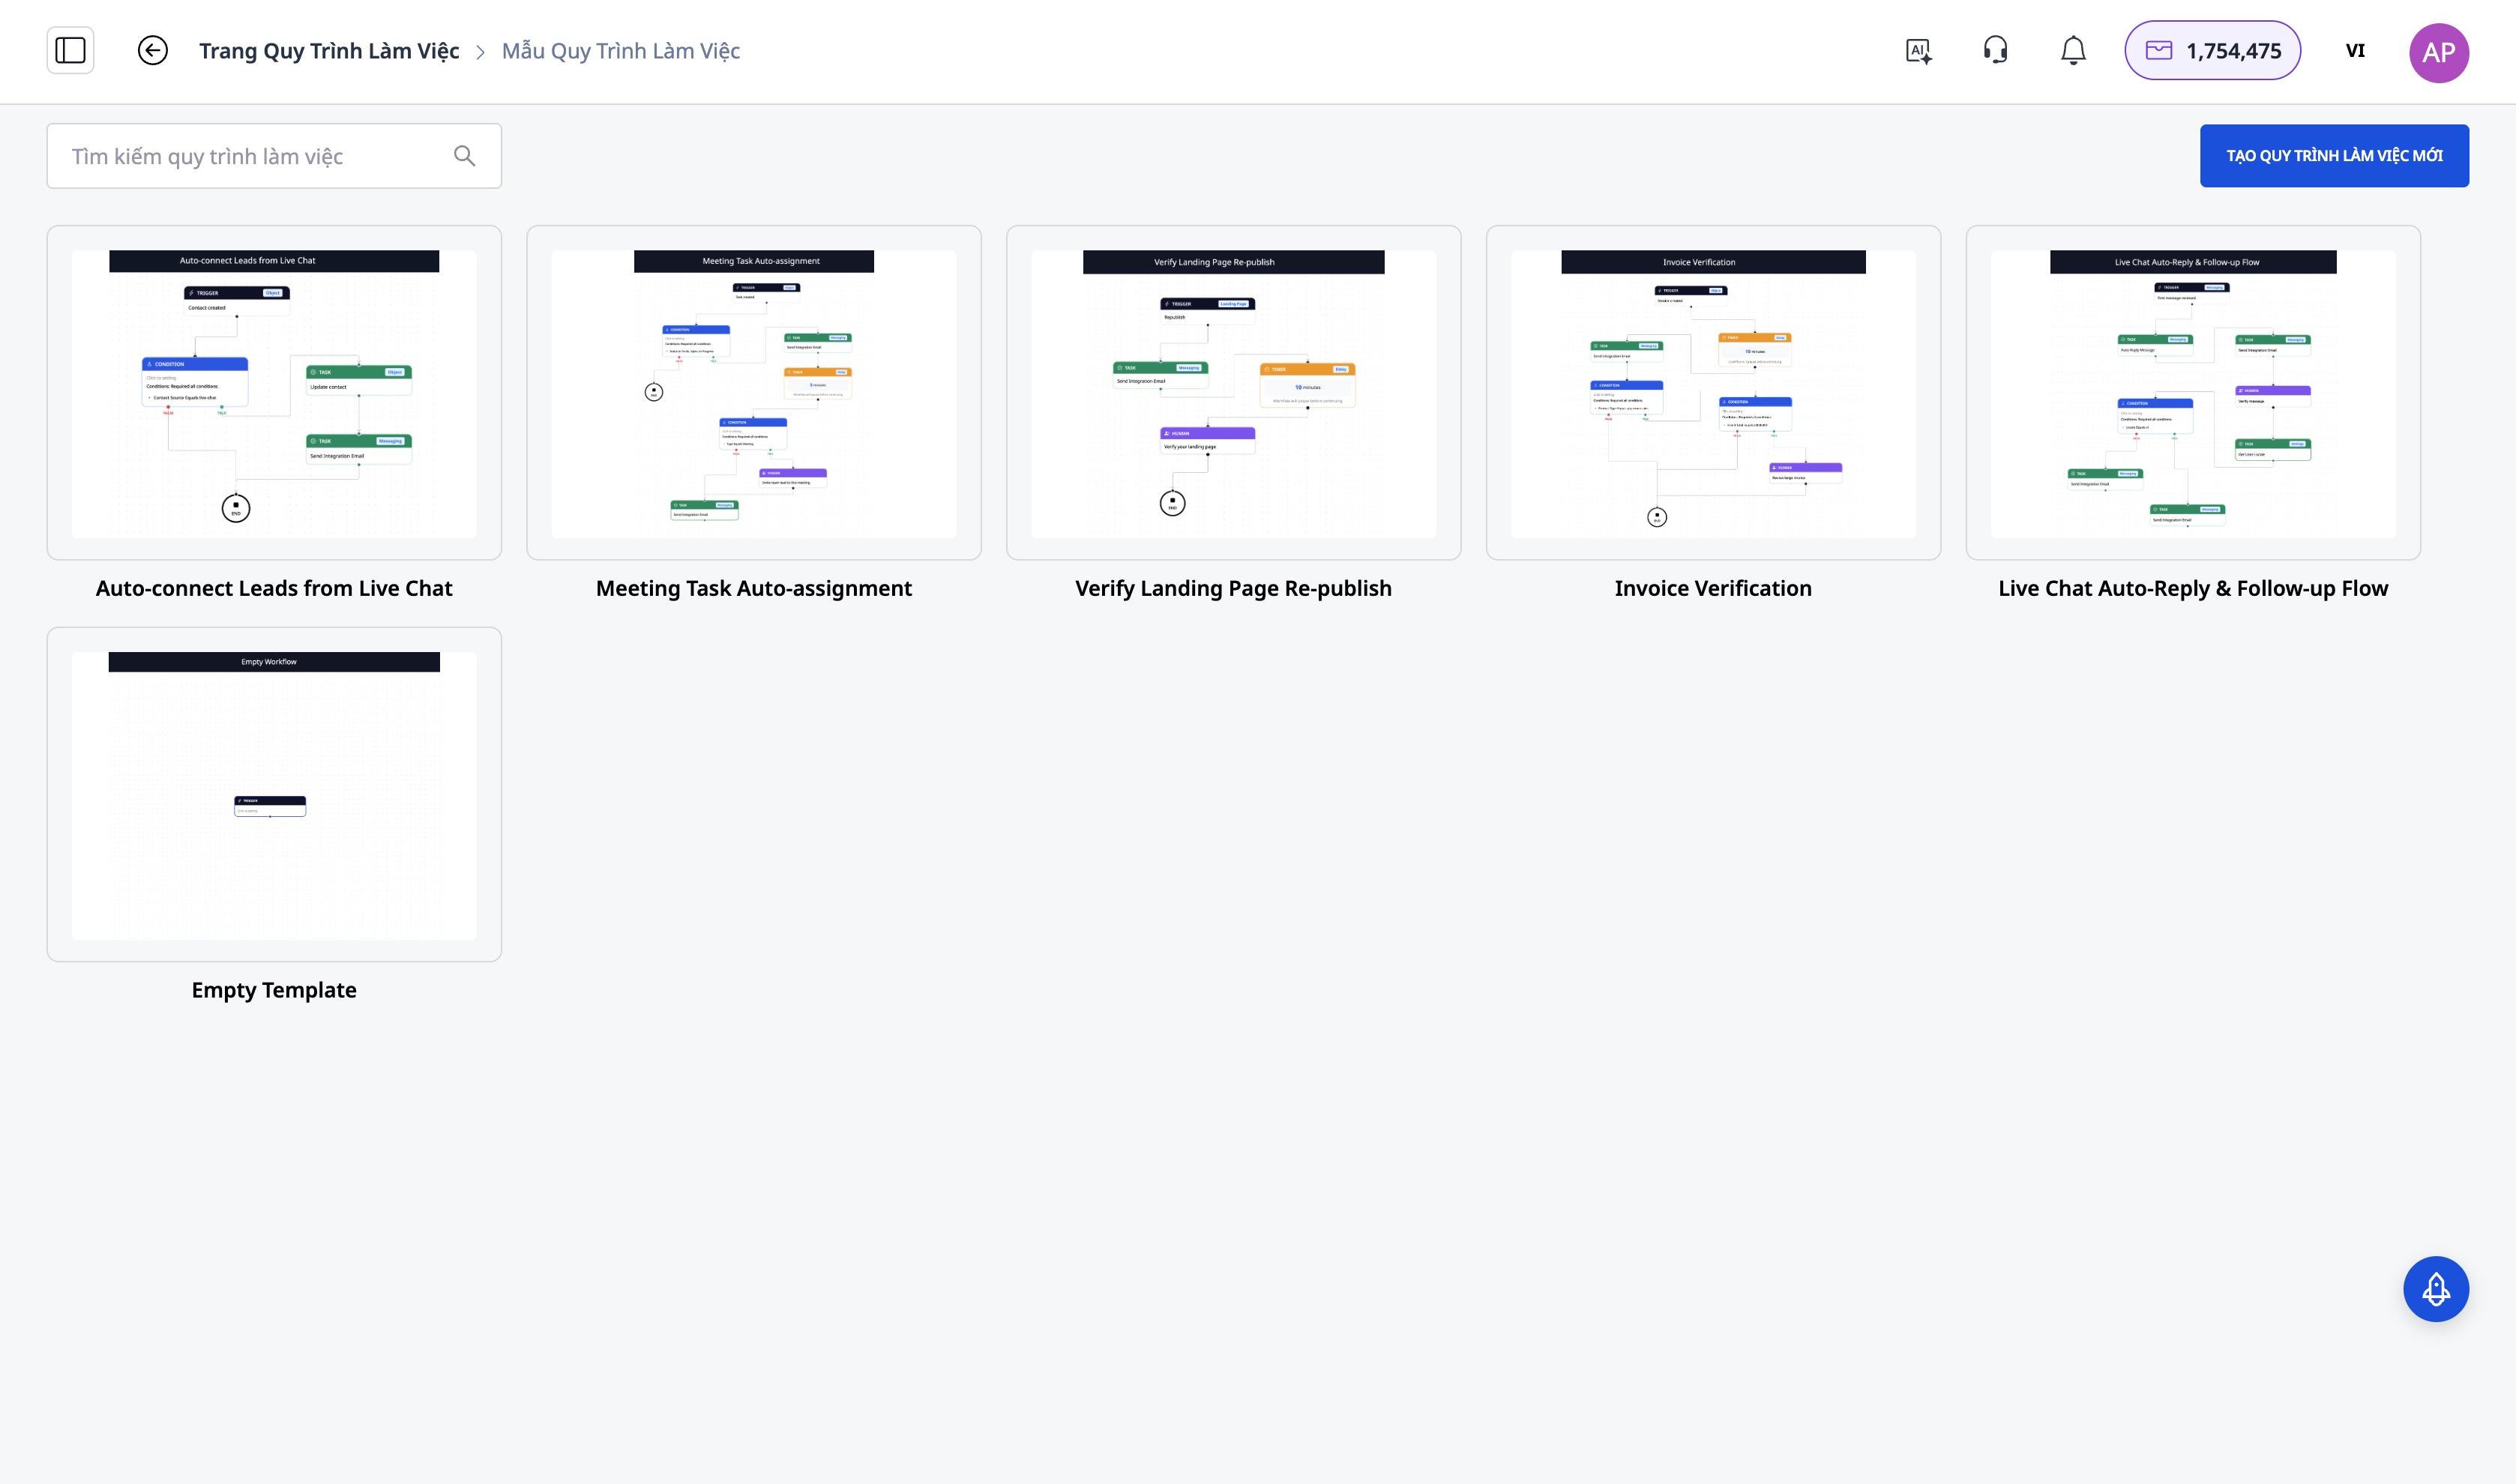Viewport: 2516px width, 1484px height.
Task: Open support headset icon
Action: click(1995, 50)
